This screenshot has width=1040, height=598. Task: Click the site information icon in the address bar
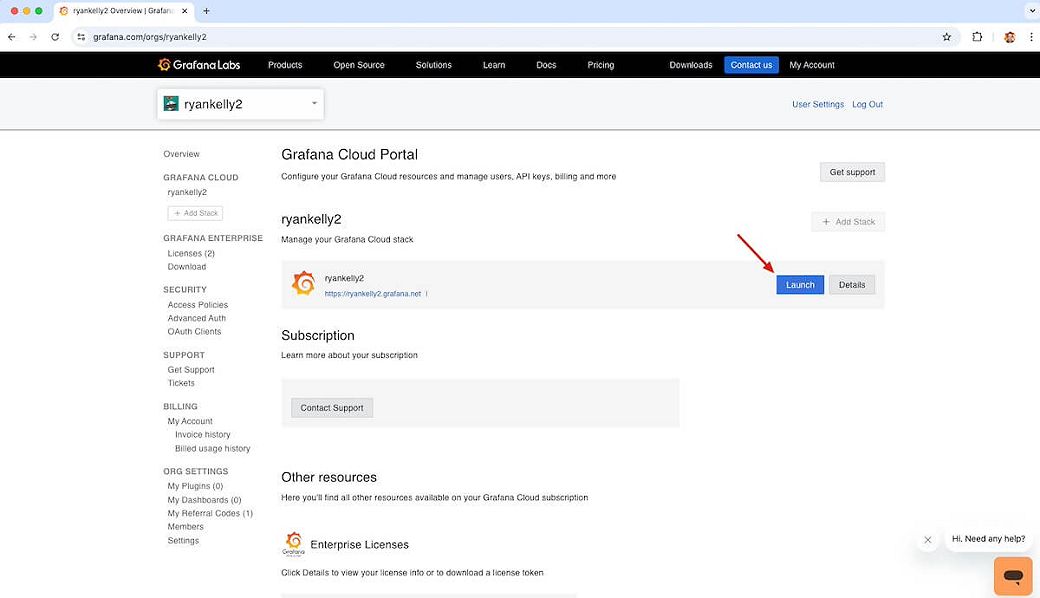click(80, 35)
